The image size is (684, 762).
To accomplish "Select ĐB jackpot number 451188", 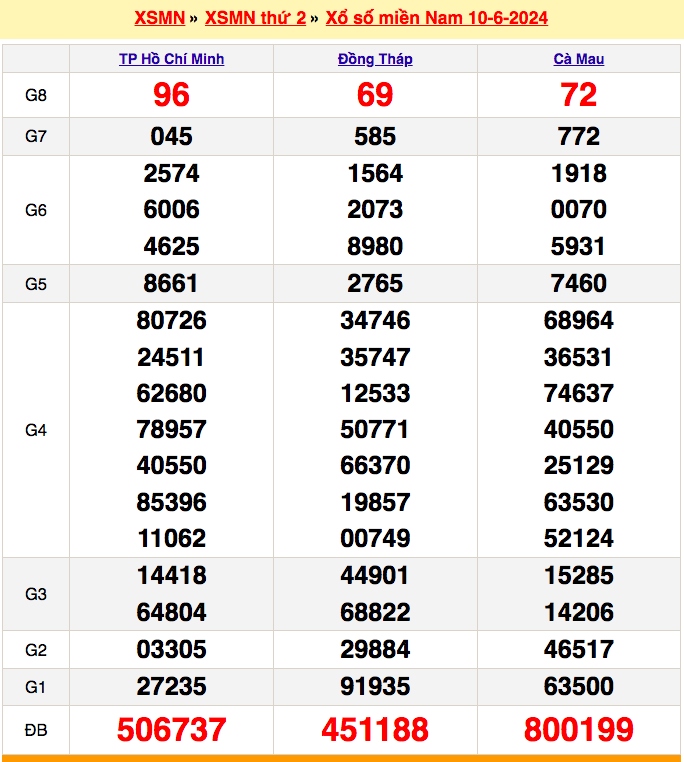I will pos(375,729).
